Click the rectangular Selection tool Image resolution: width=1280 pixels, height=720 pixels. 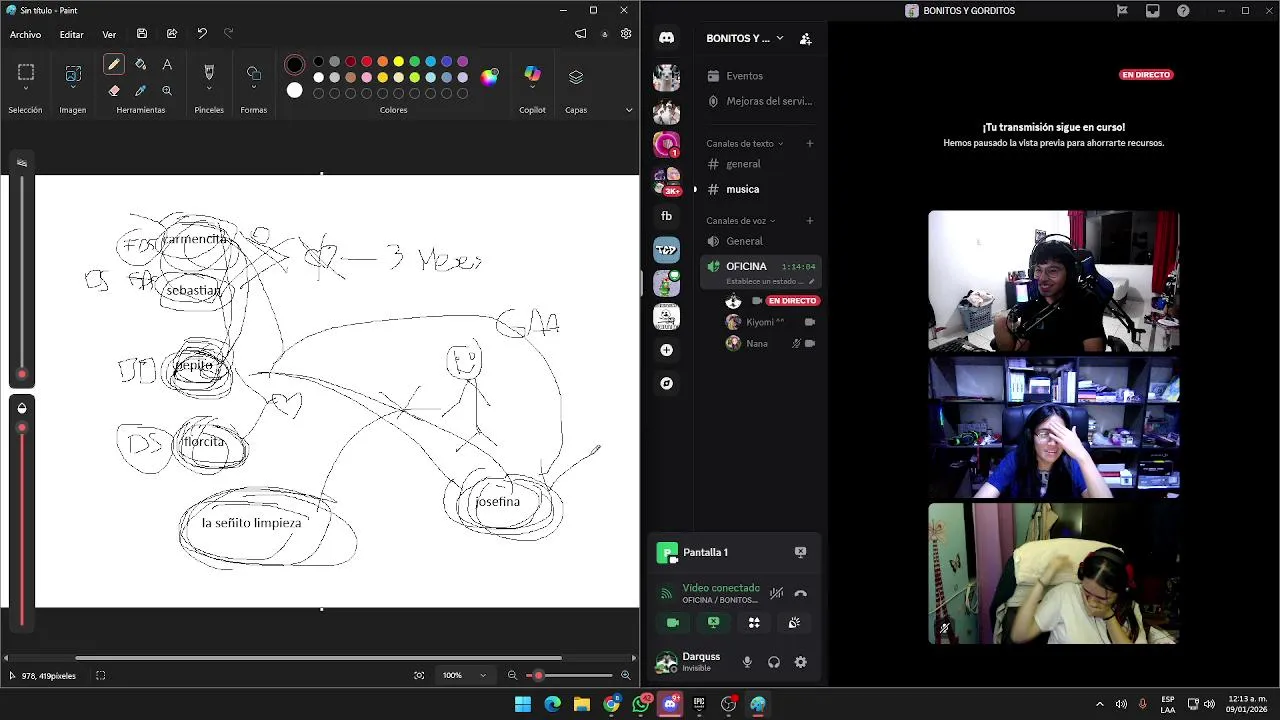tap(26, 72)
